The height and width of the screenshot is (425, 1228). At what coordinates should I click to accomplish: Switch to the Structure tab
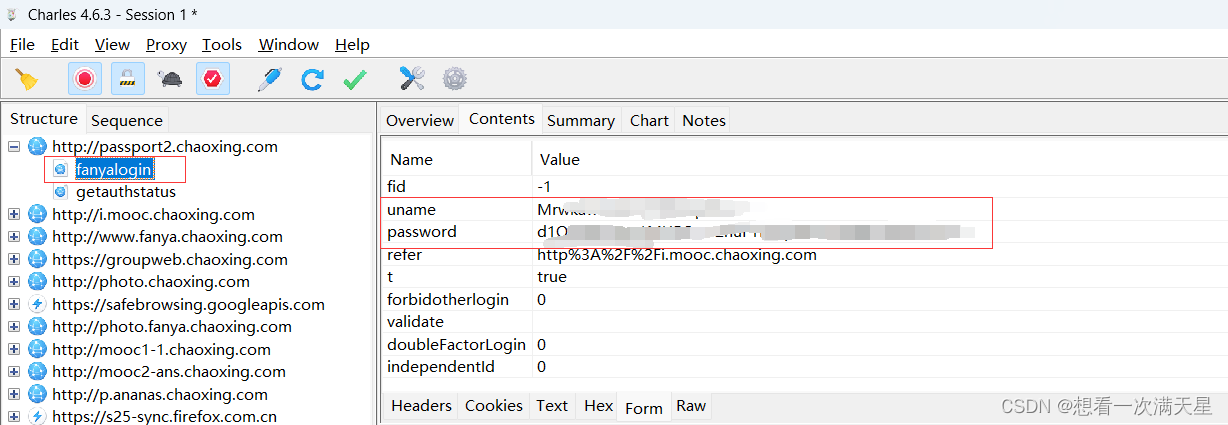pos(44,119)
